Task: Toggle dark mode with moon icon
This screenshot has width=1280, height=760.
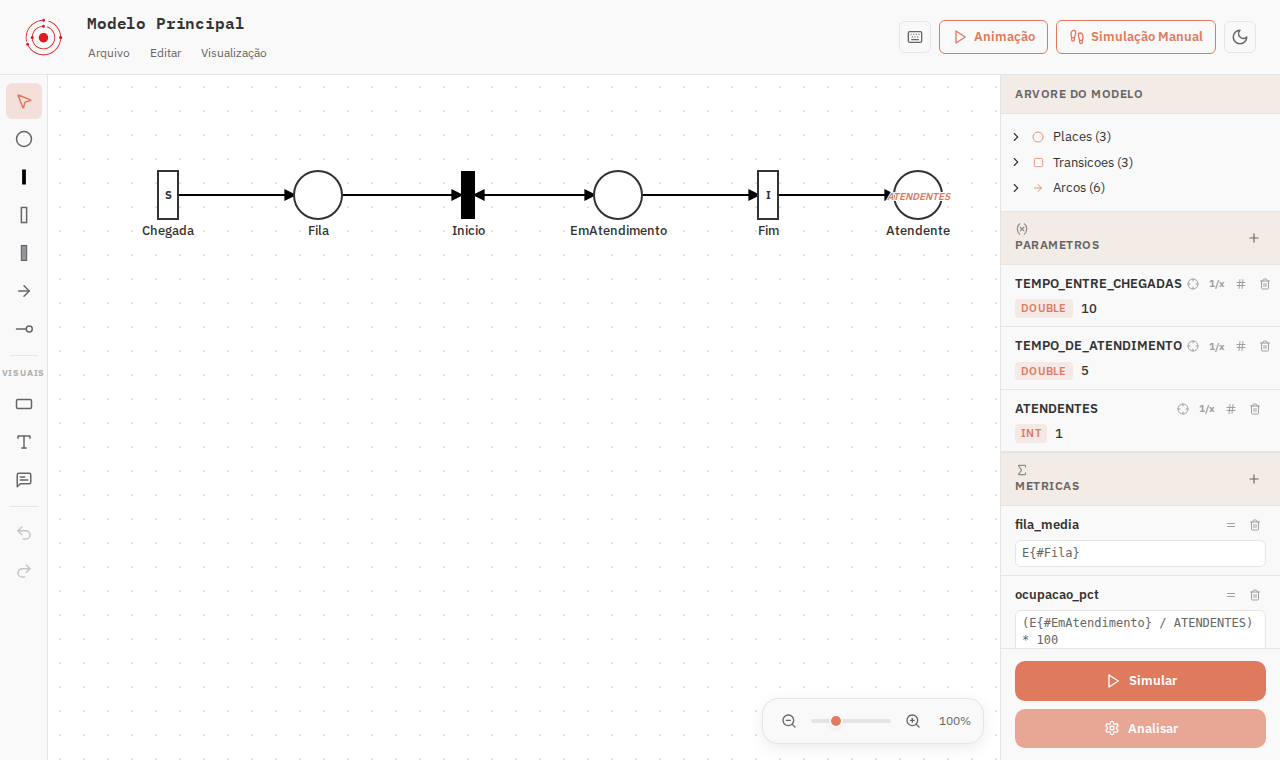Action: coord(1240,37)
